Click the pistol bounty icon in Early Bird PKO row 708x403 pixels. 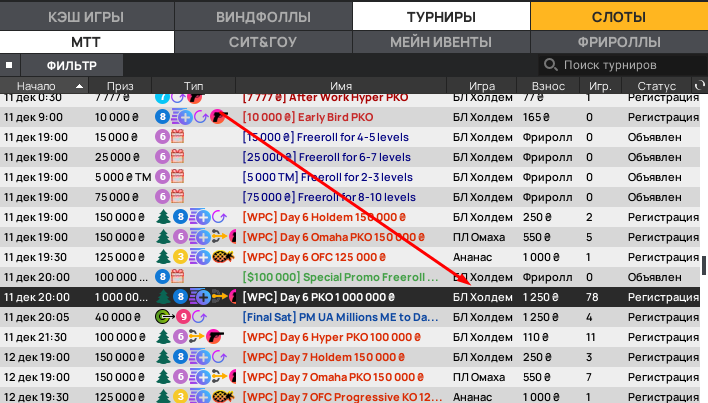click(217, 117)
